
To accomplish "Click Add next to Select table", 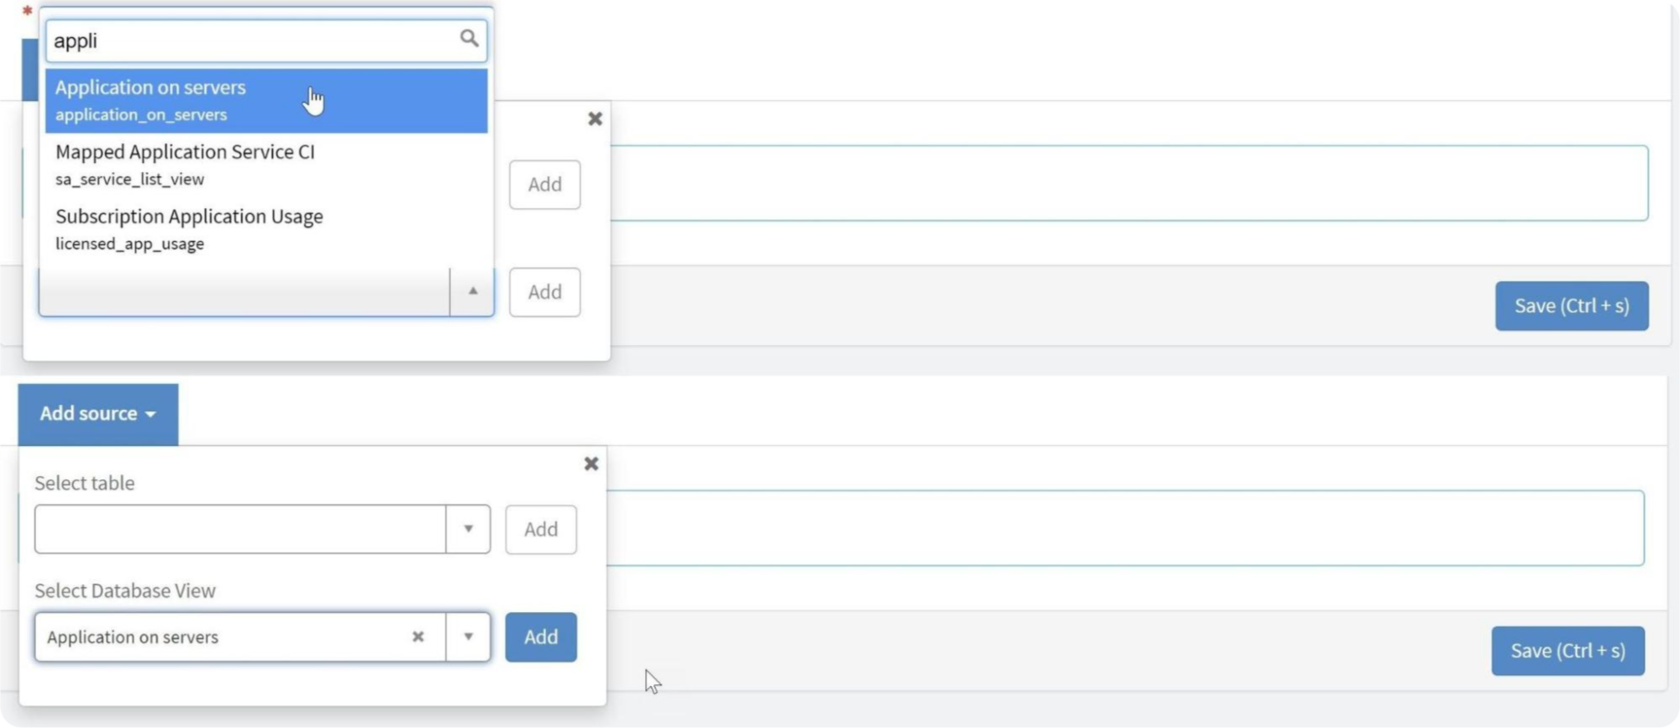I will (540, 529).
